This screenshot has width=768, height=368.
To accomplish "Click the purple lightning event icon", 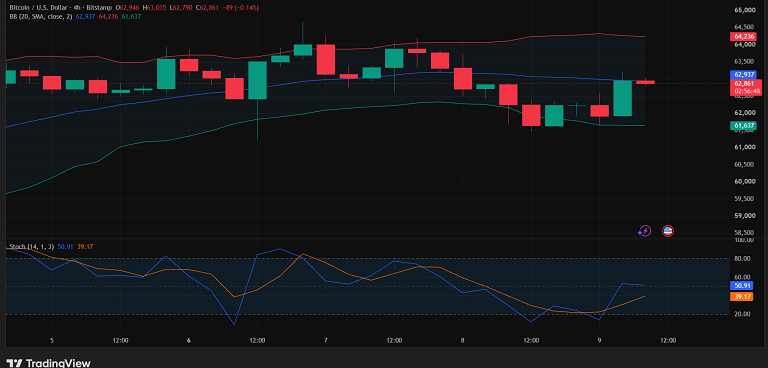I will click(x=645, y=231).
